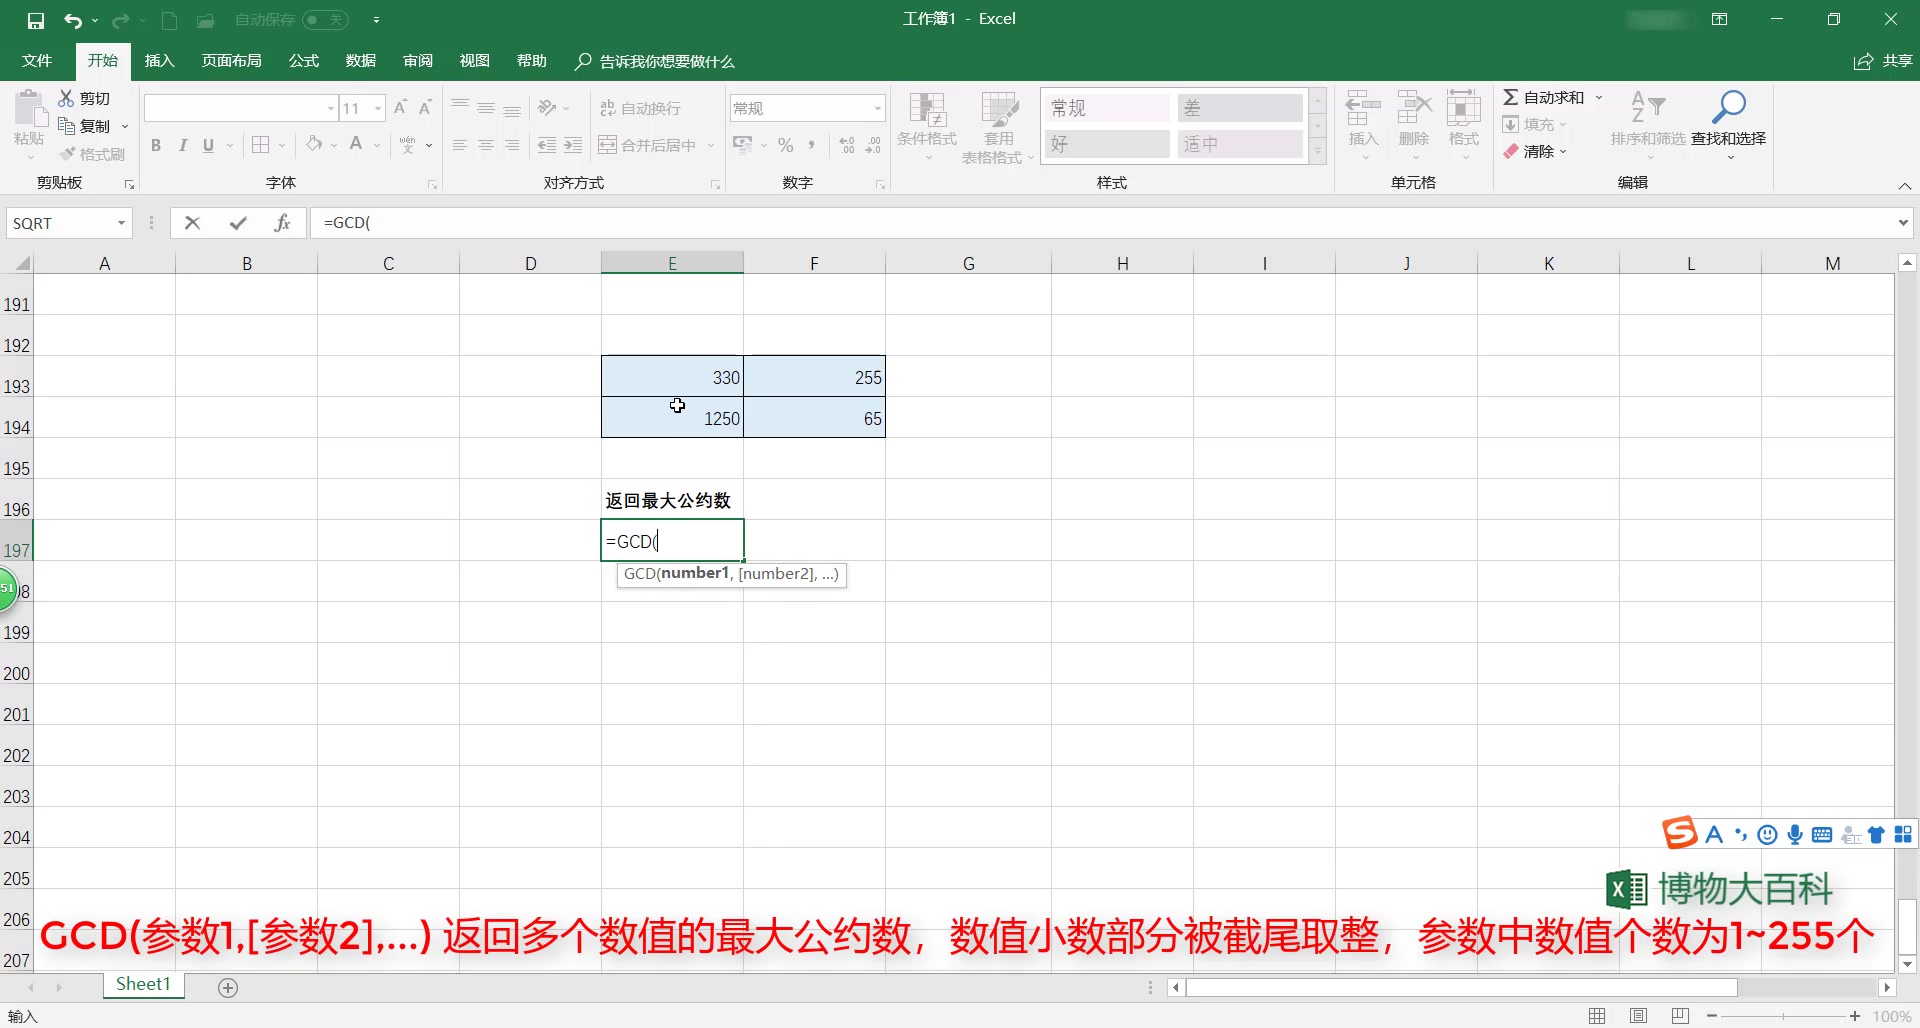Toggle italic formatting
Image resolution: width=1920 pixels, height=1028 pixels.
point(182,145)
